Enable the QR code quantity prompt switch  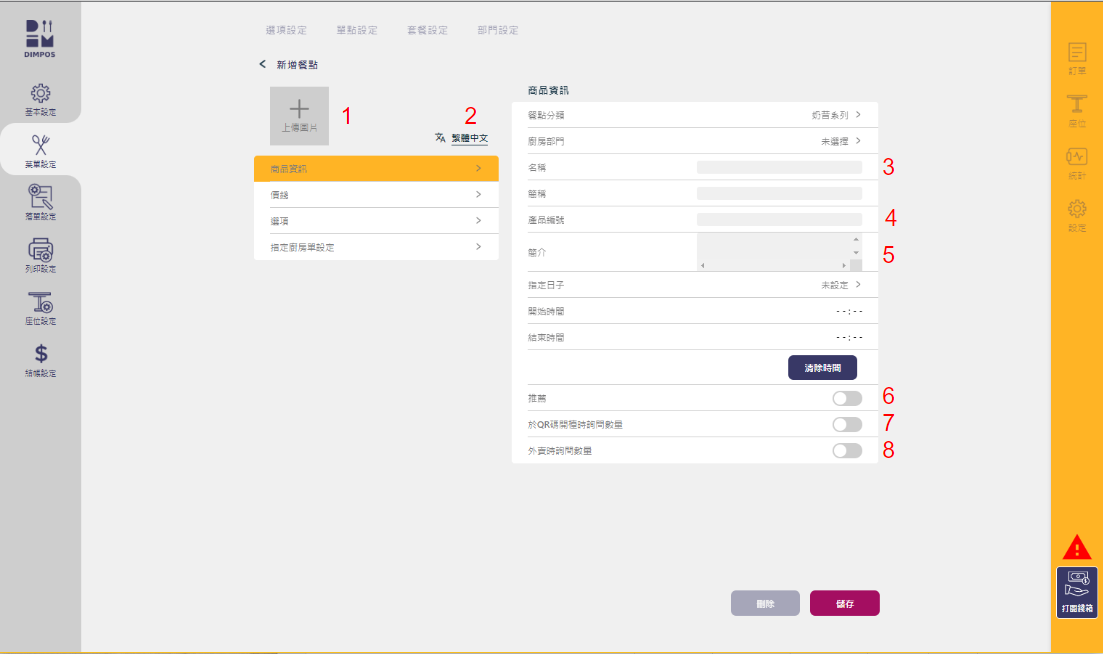tap(846, 424)
